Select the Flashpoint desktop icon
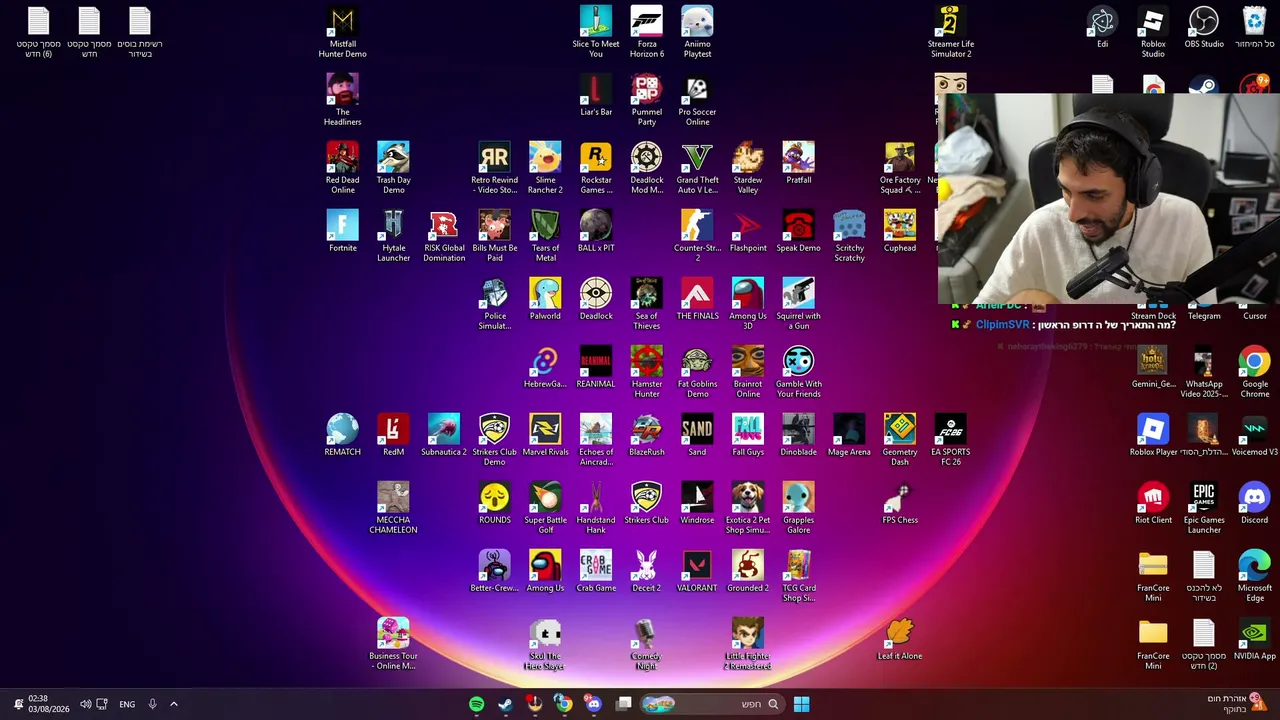Image resolution: width=1280 pixels, height=720 pixels. [x=748, y=232]
